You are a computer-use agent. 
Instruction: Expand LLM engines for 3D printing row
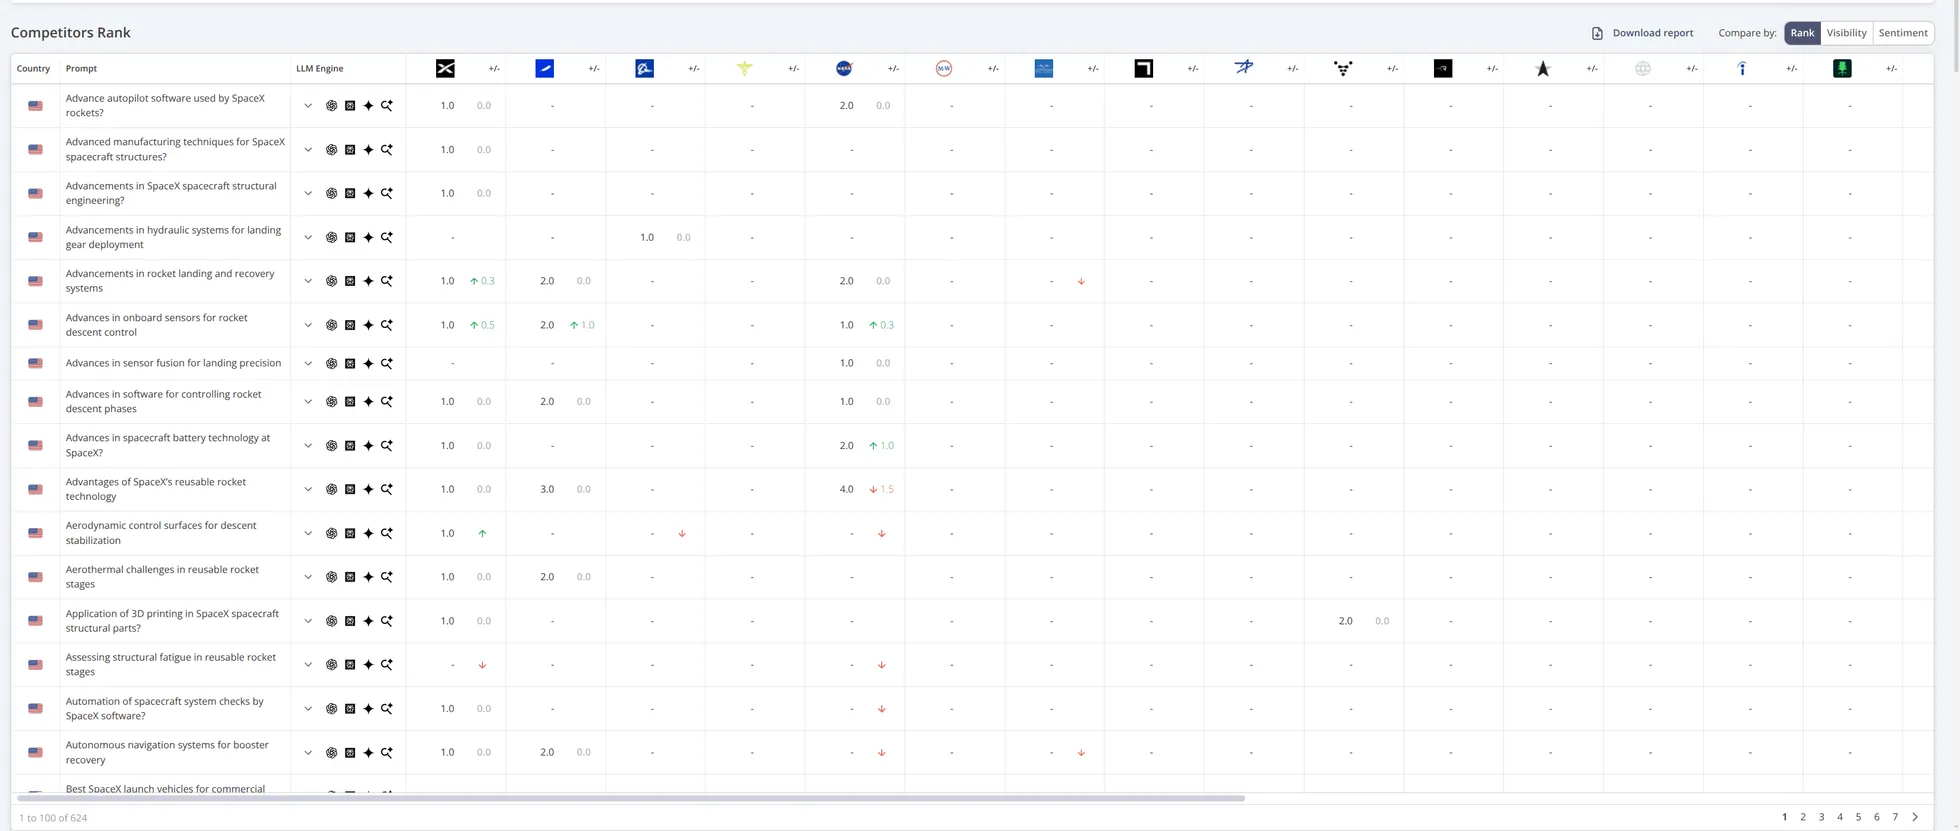[308, 621]
